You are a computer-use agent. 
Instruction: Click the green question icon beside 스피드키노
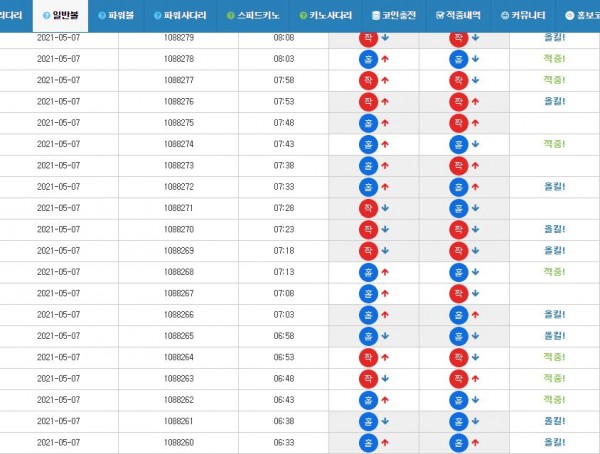coord(230,16)
